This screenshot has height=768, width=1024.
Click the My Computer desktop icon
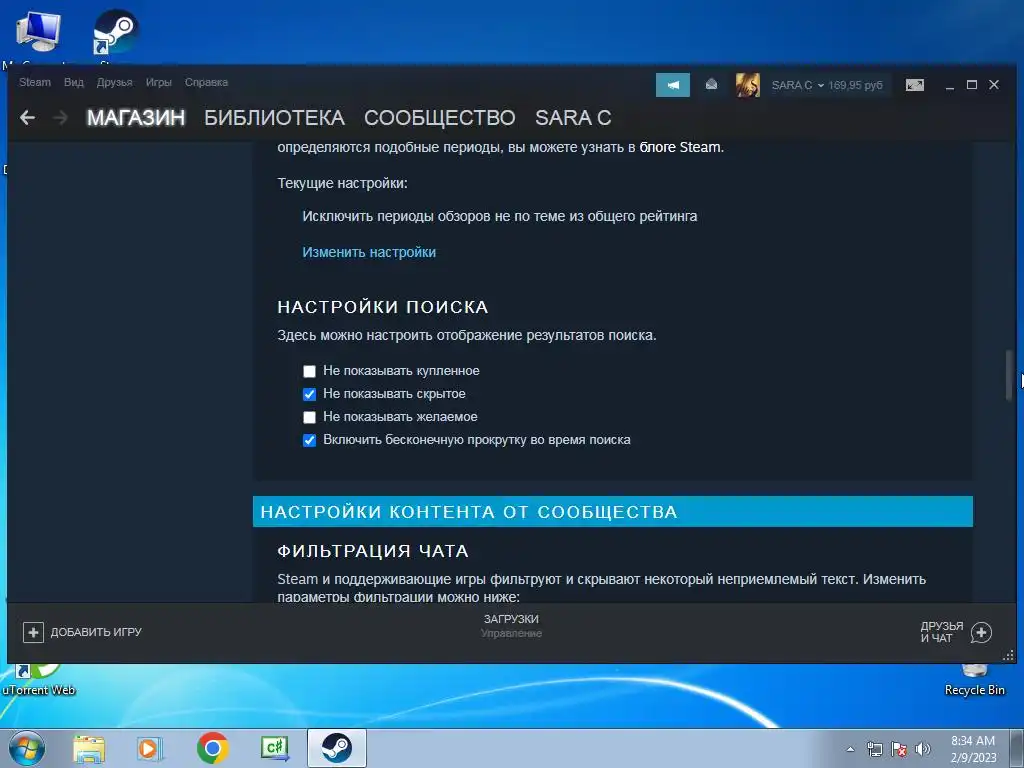pyautogui.click(x=38, y=33)
